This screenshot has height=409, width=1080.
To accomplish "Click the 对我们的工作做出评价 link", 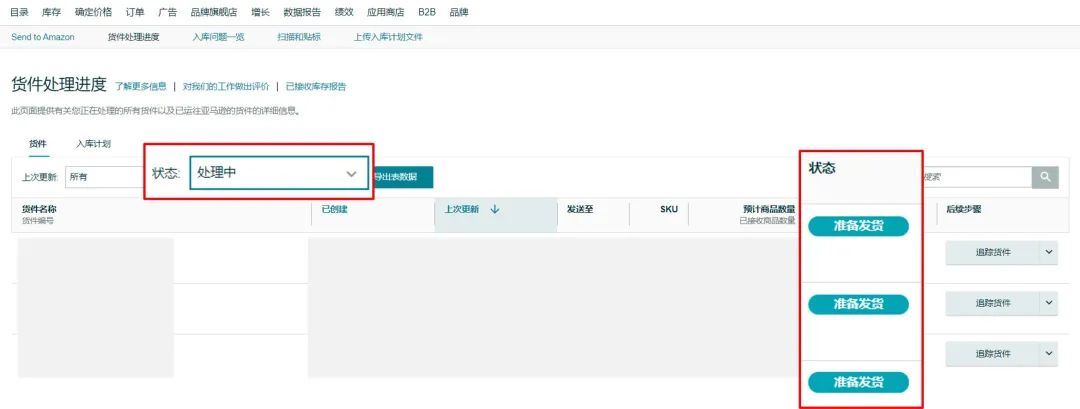I will [x=226, y=87].
